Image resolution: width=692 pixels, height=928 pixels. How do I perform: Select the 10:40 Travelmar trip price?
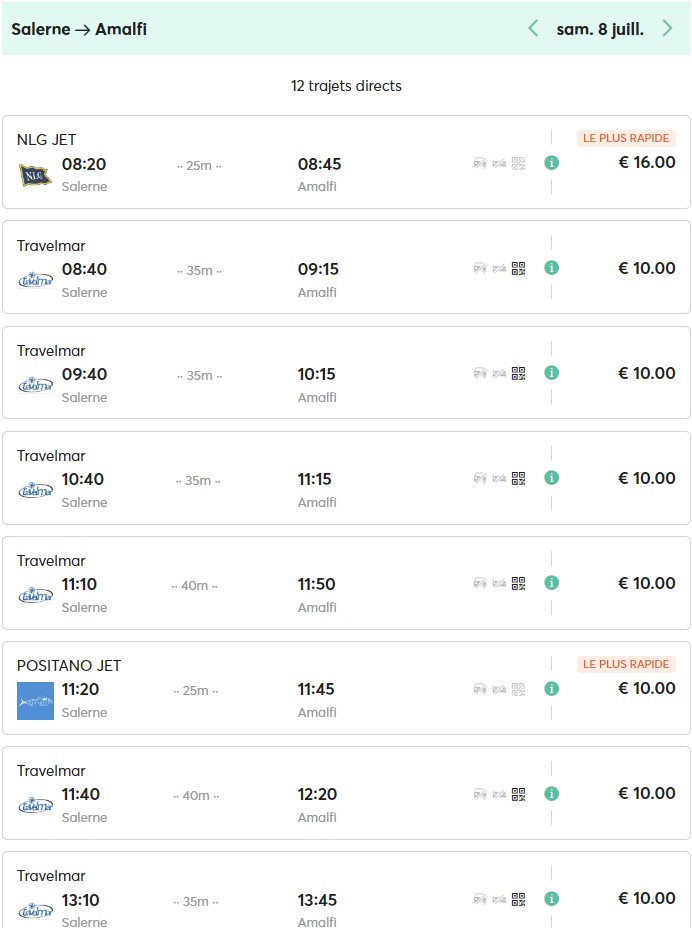(x=646, y=478)
